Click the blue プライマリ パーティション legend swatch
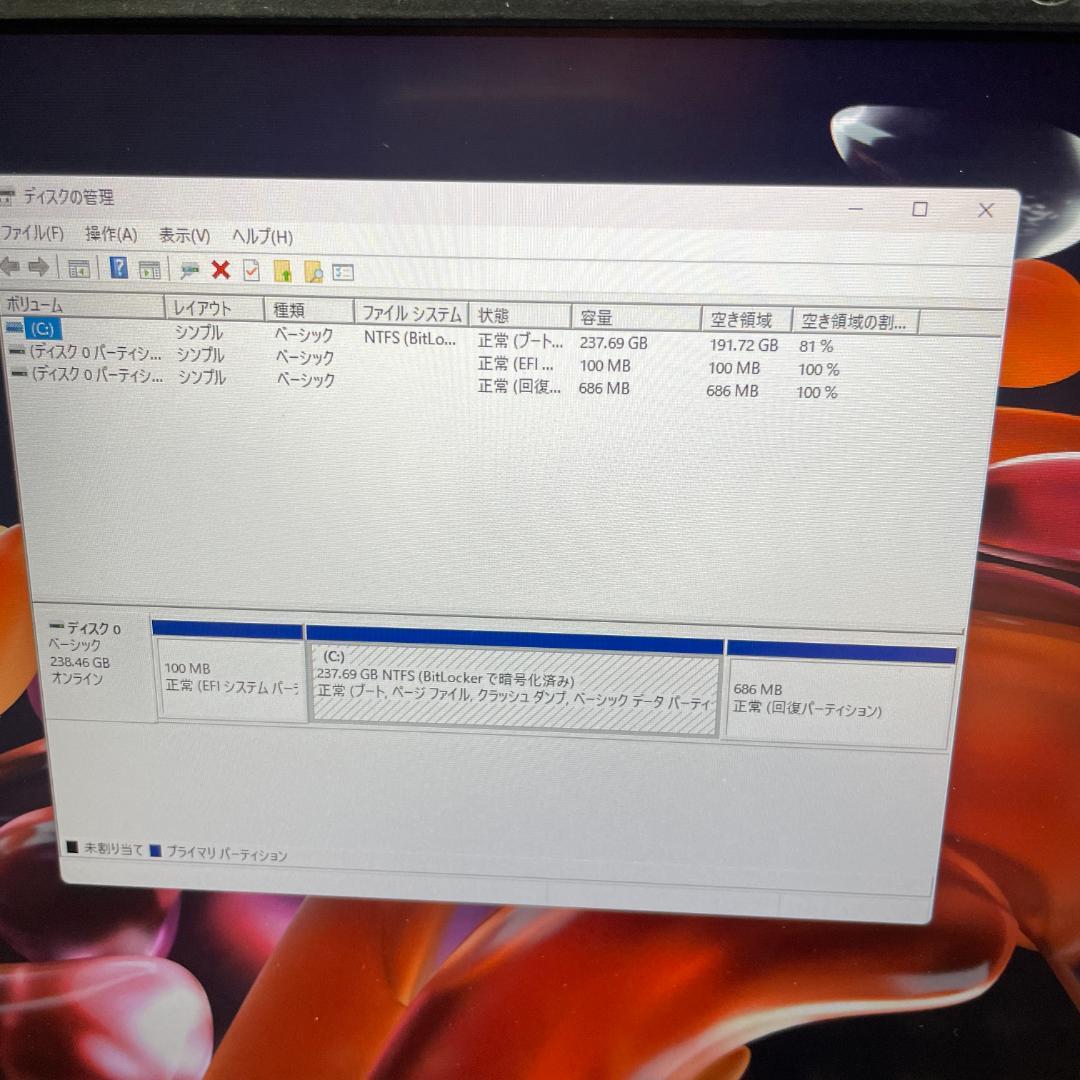Image resolution: width=1080 pixels, height=1080 pixels. click(154, 852)
